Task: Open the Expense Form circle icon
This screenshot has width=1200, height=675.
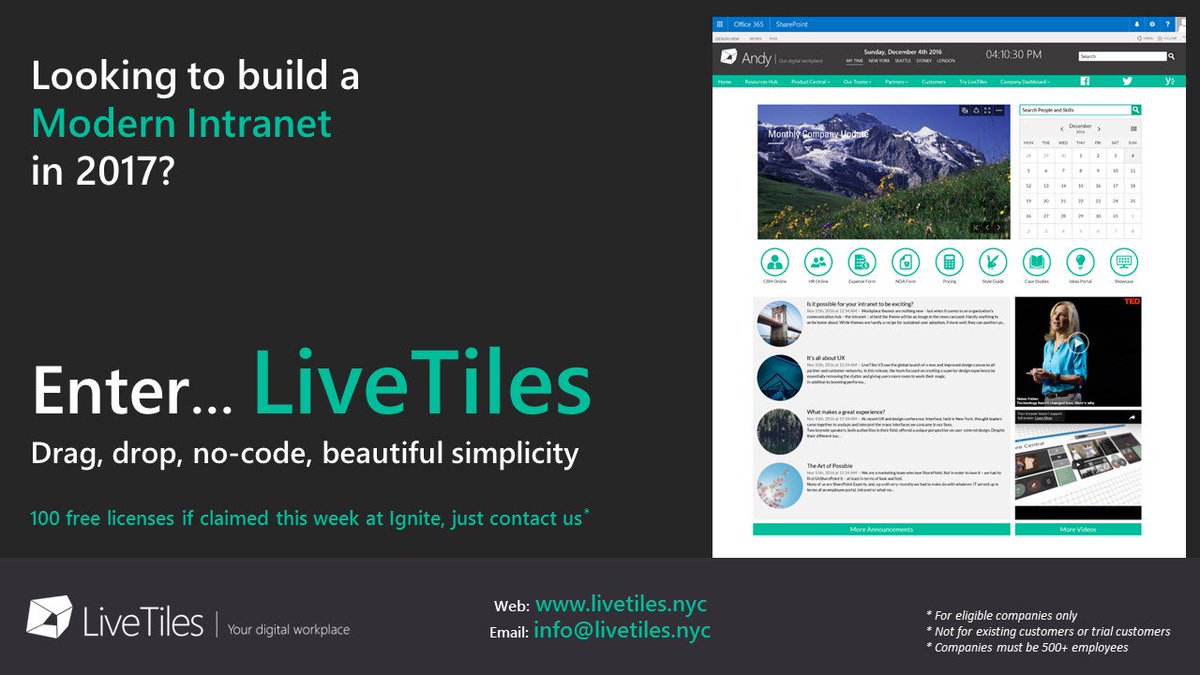Action: pyautogui.click(x=862, y=262)
